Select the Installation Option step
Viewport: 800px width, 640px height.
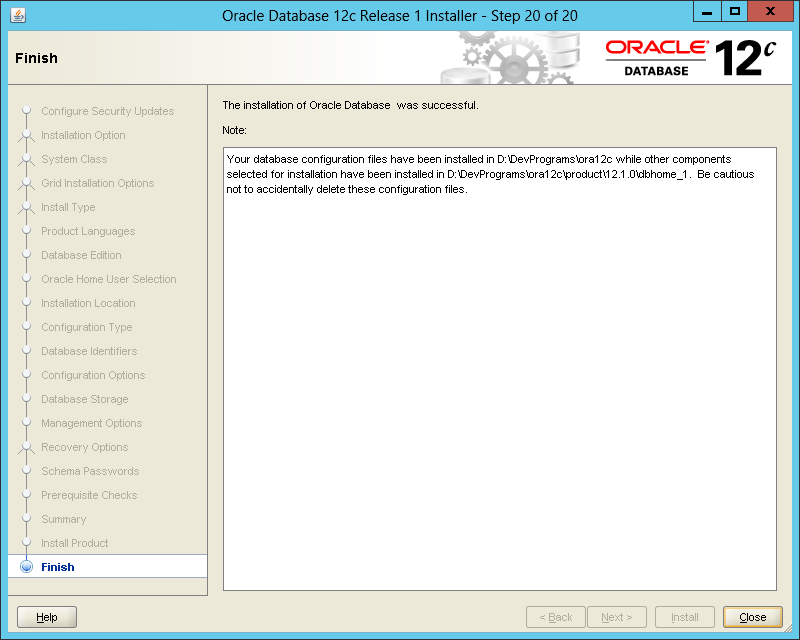[83, 135]
